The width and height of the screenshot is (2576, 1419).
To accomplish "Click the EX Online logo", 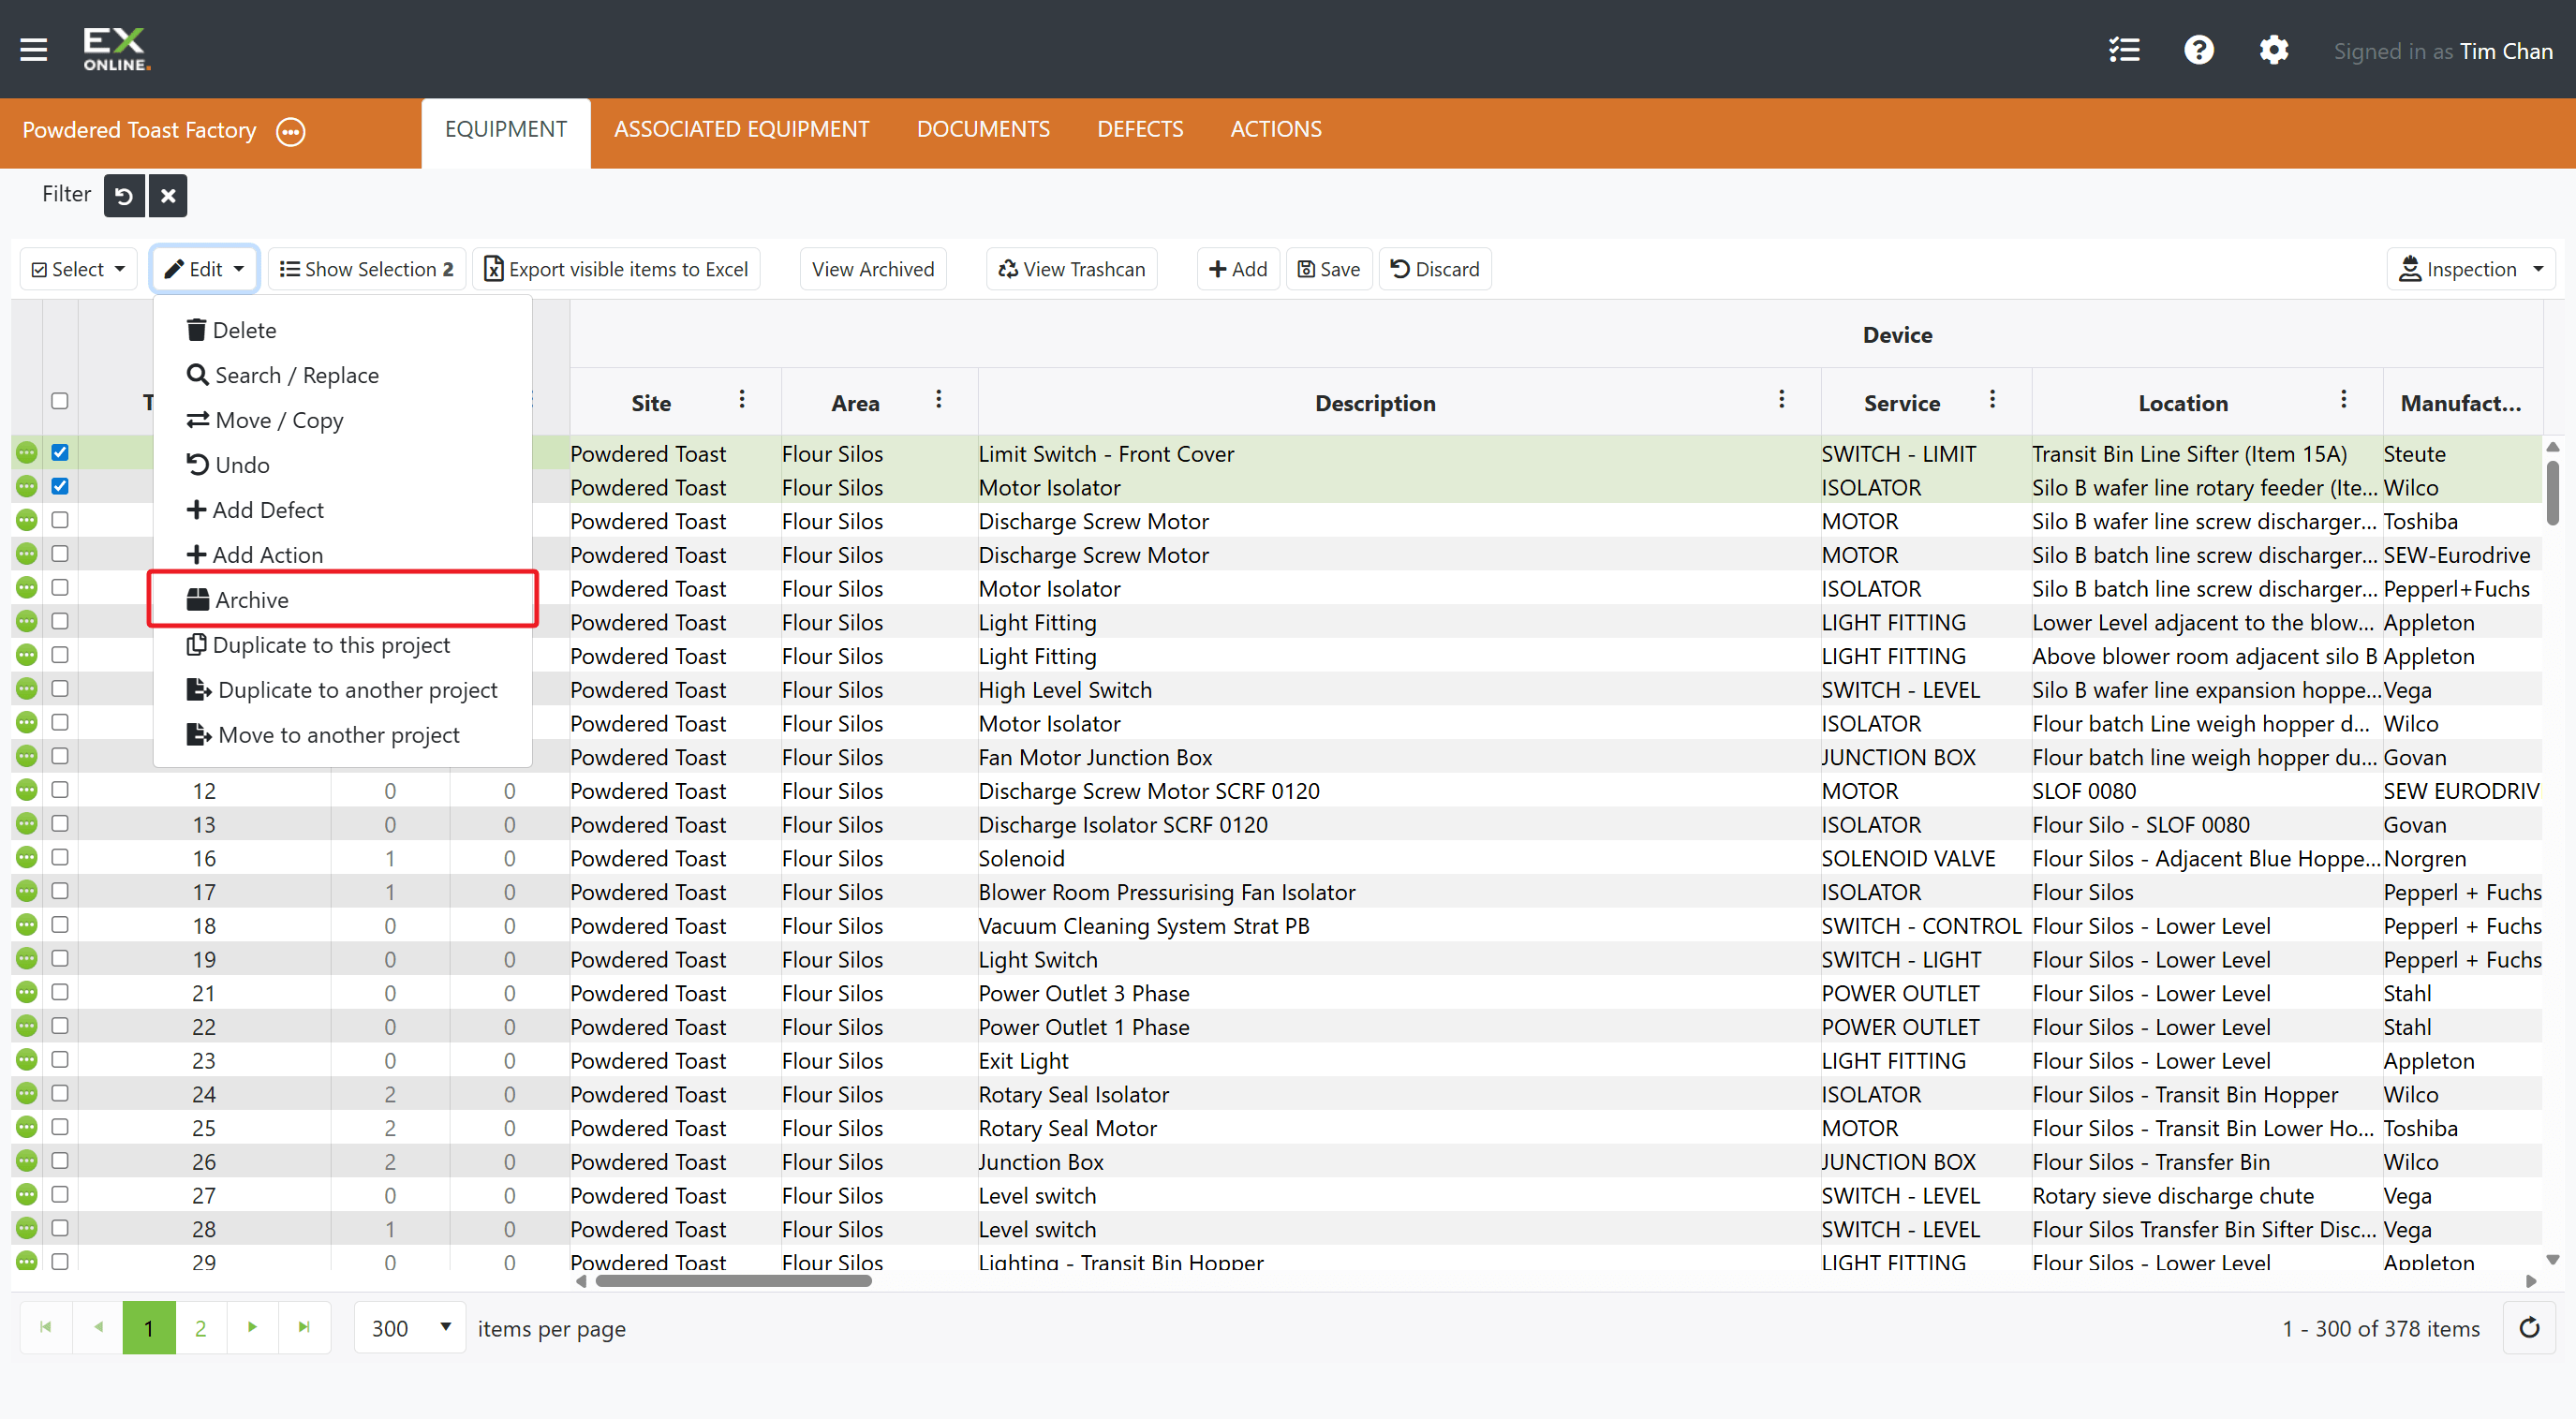I will pos(116,49).
